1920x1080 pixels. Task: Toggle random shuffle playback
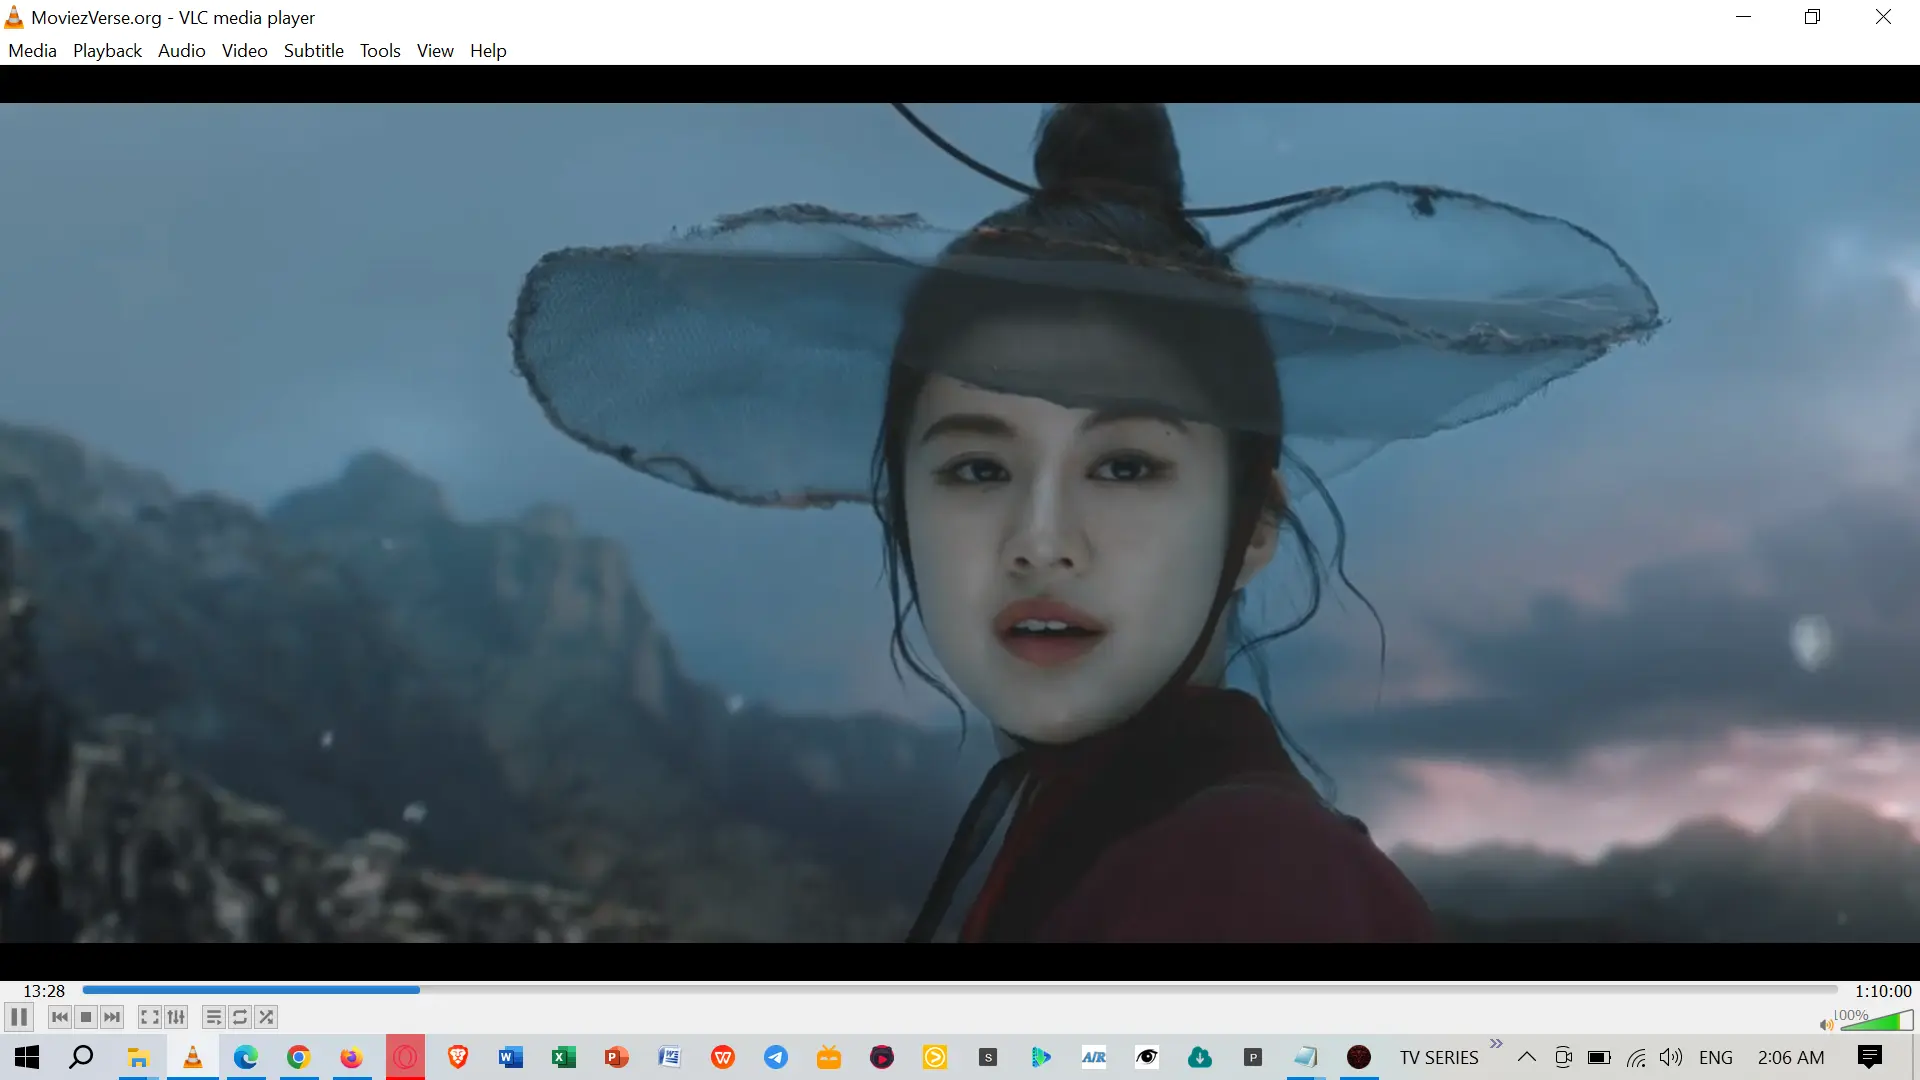coord(266,1017)
